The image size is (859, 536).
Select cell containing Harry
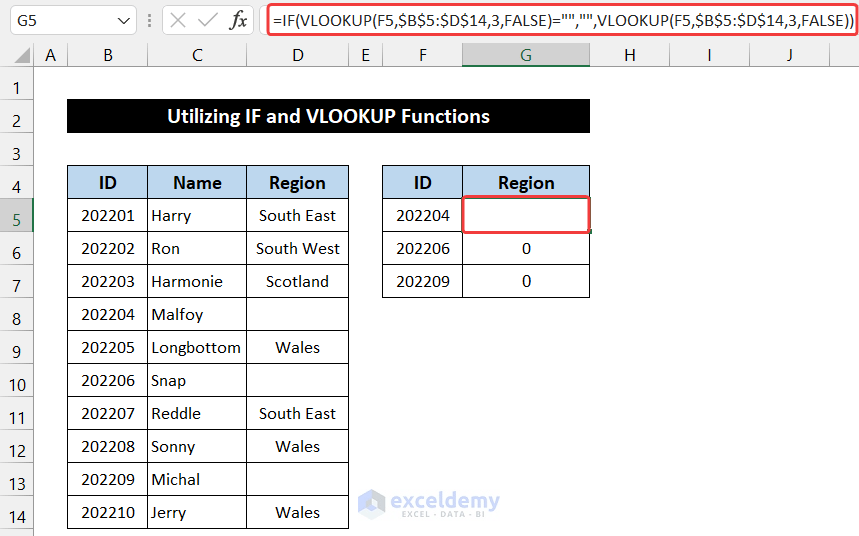point(197,215)
